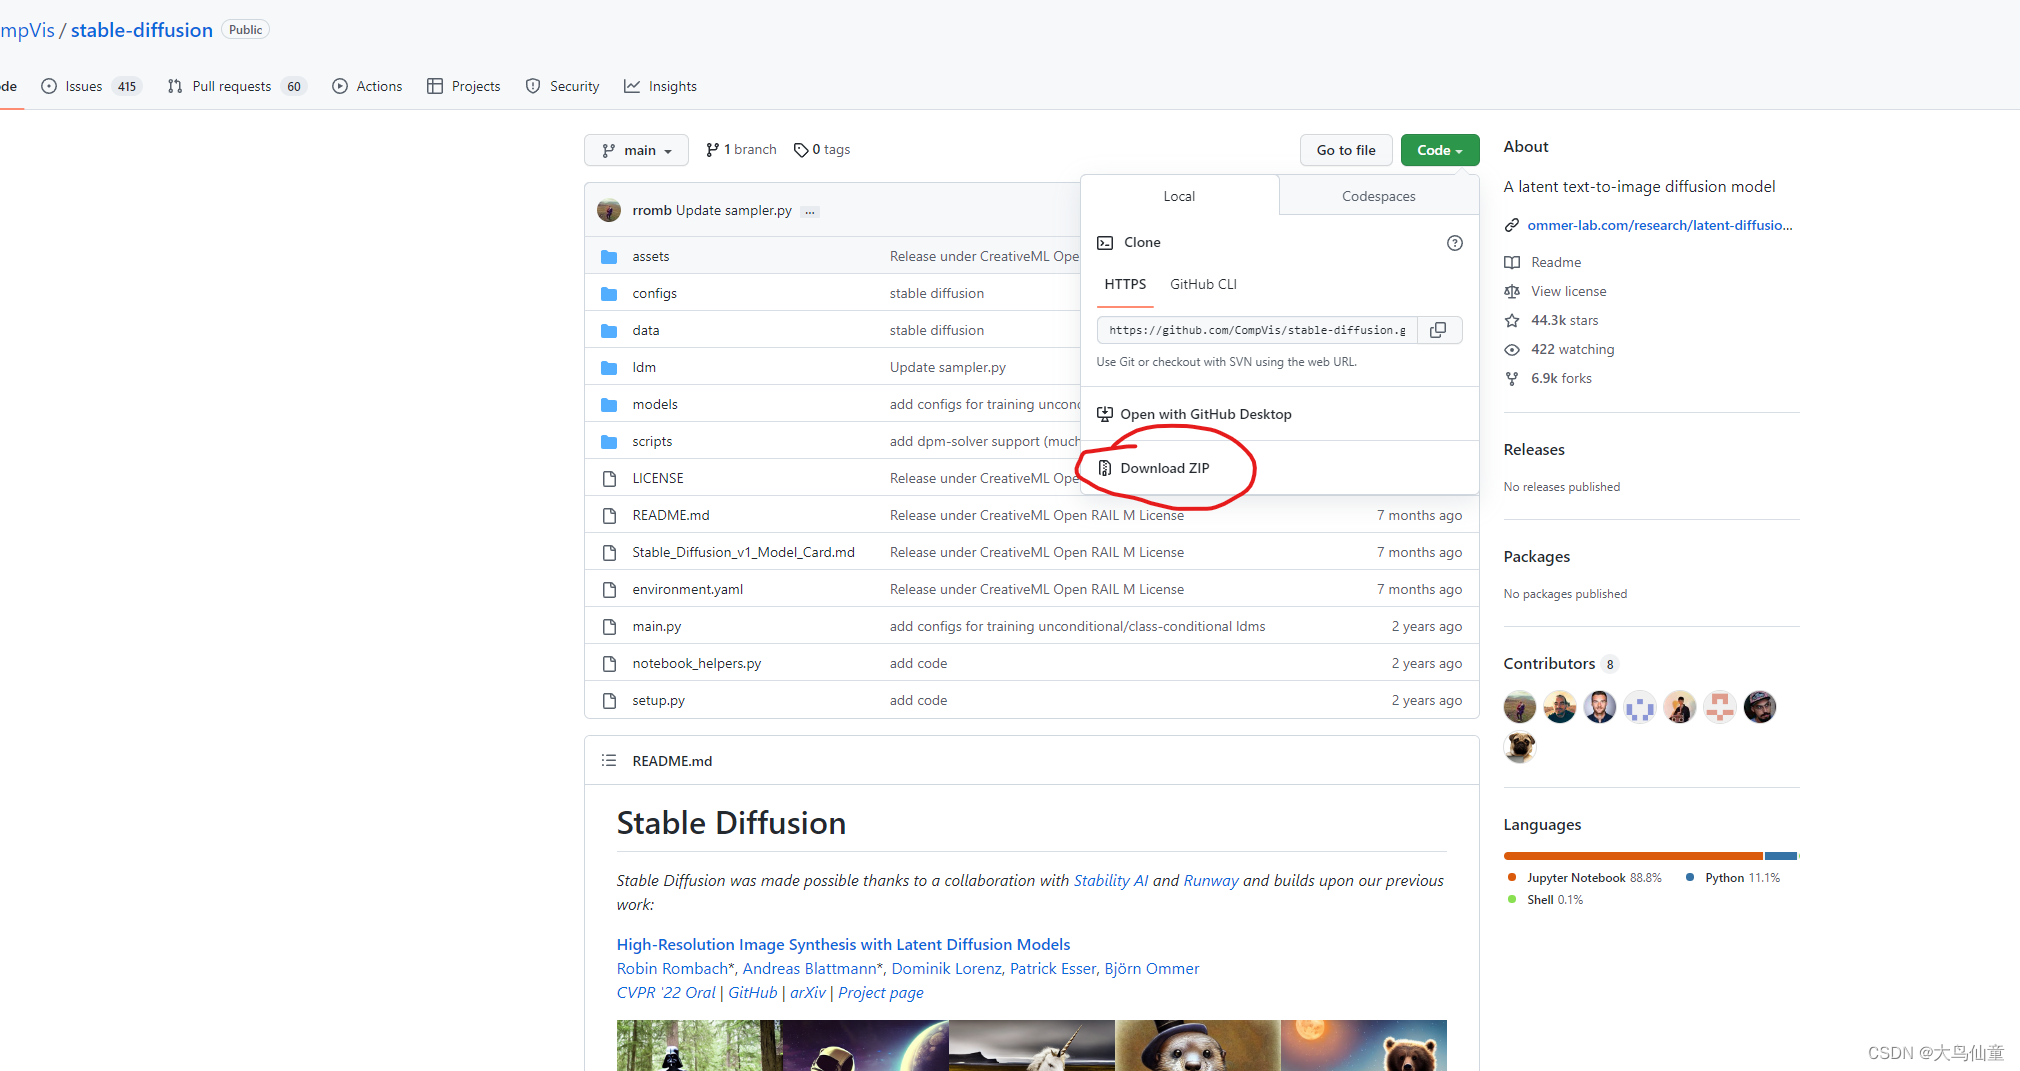Click the blue Python language bar segment

pos(1781,856)
